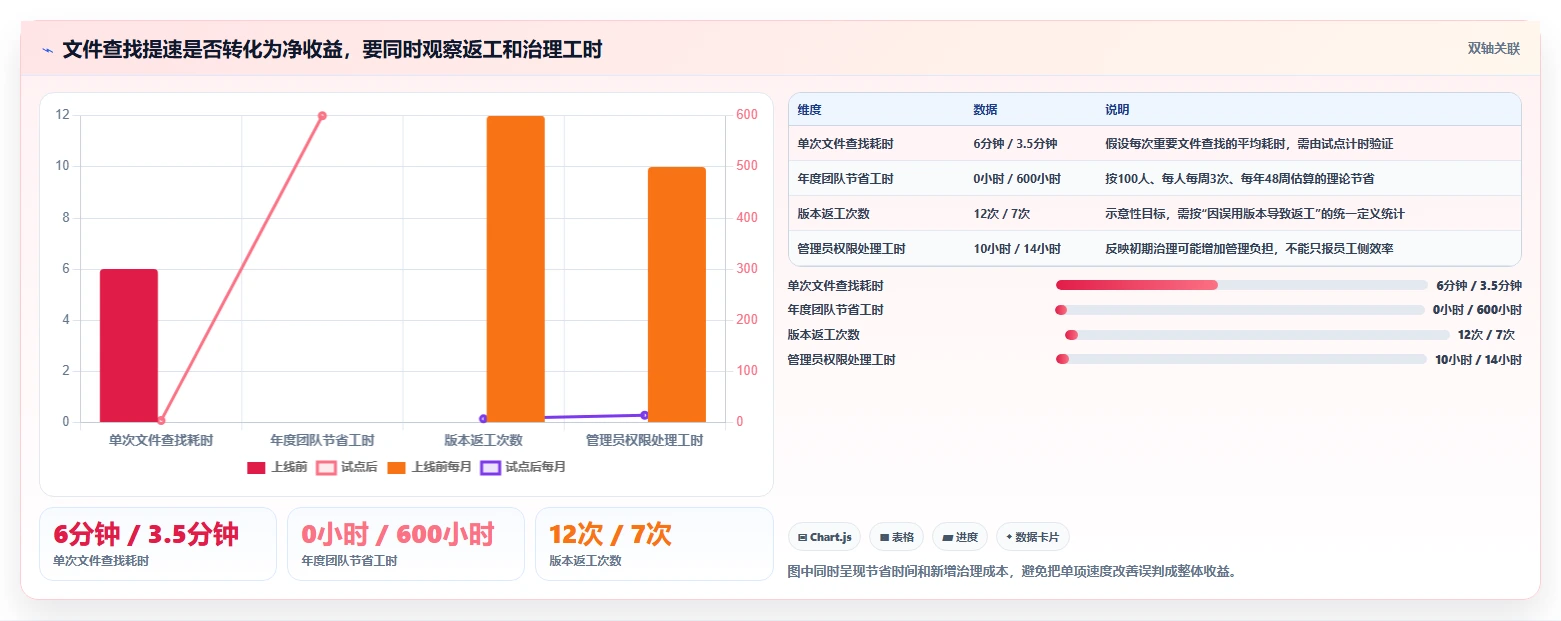
Task: Click the purple point above 版本返工次数 label
Action: 483,419
